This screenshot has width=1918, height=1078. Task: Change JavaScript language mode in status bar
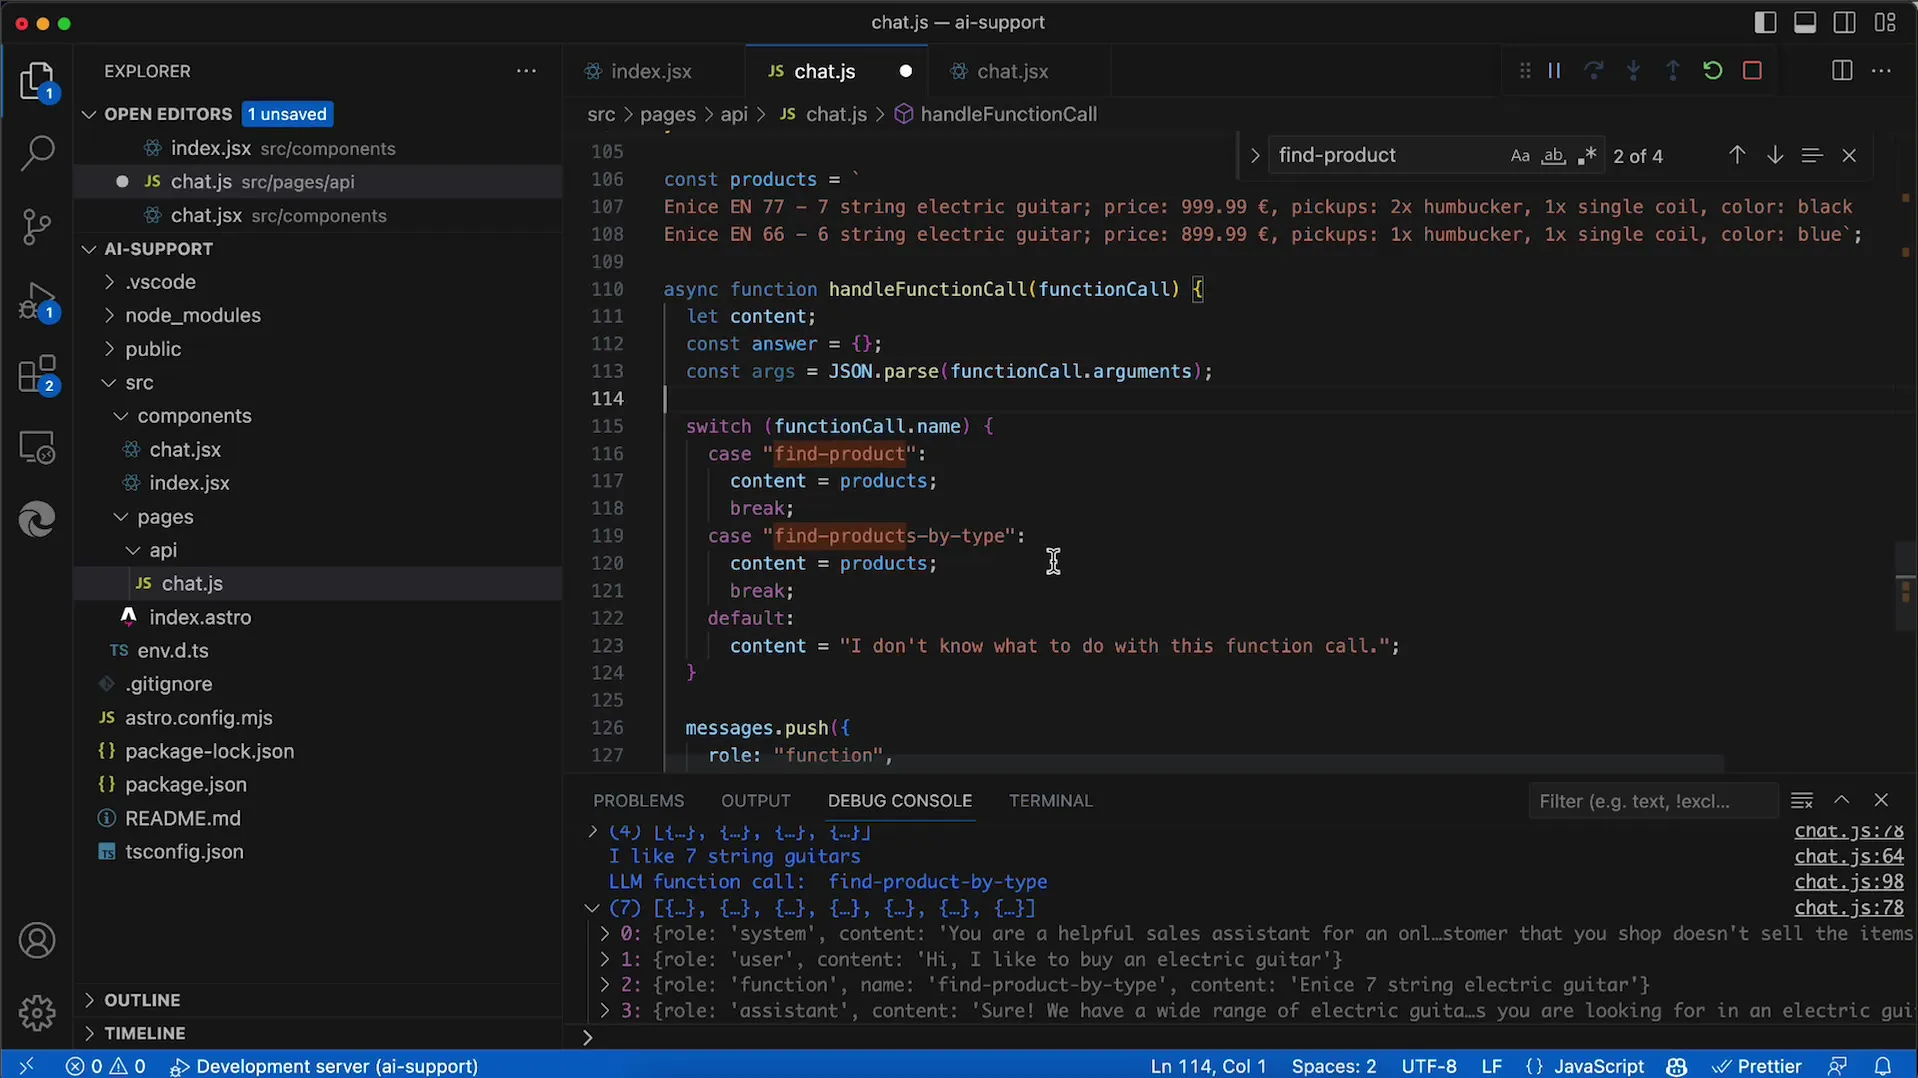(x=1598, y=1066)
